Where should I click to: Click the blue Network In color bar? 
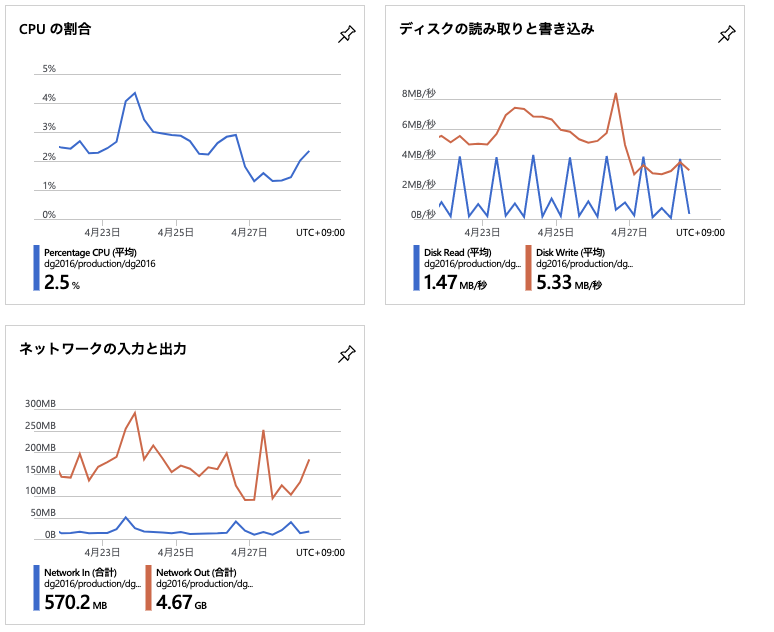pos(37,588)
